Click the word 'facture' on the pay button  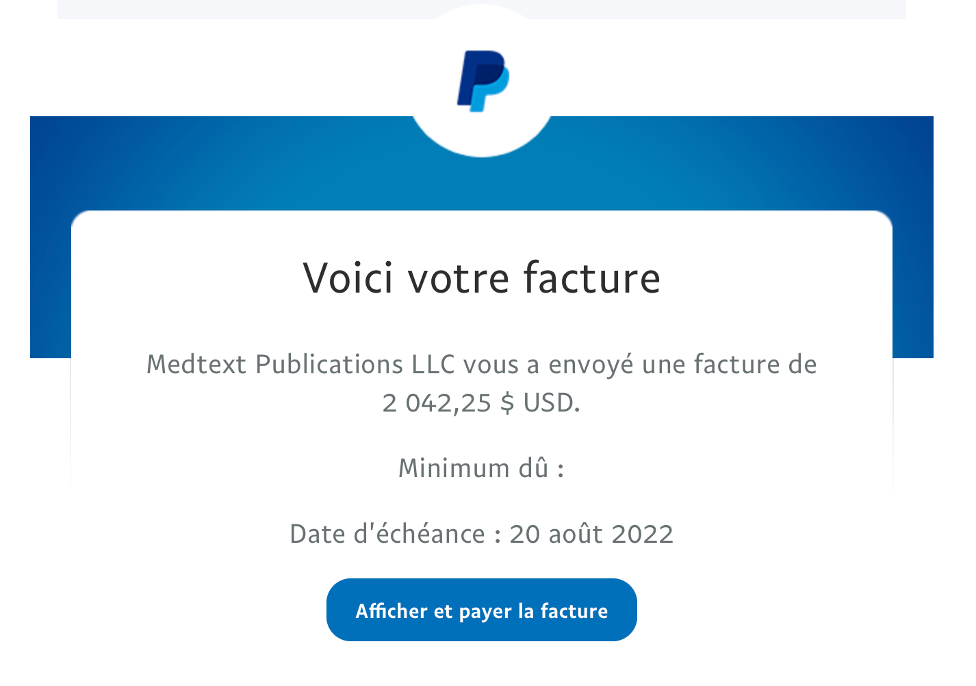tap(574, 611)
